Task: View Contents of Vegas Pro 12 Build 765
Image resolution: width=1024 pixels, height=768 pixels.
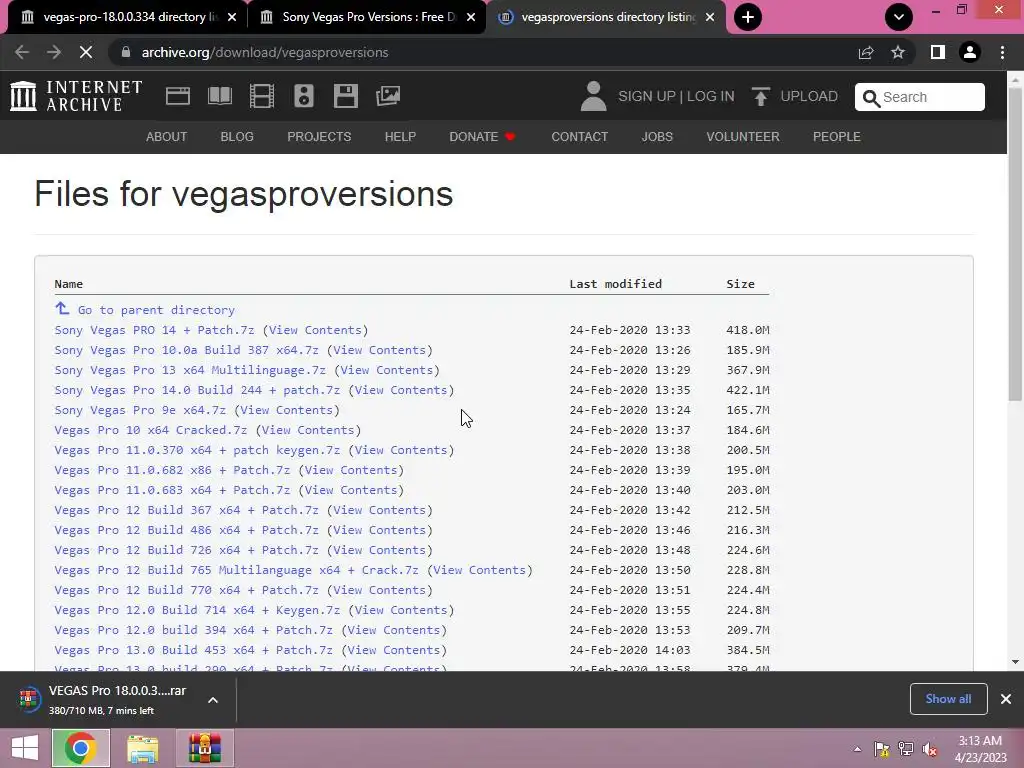Action: point(479,570)
